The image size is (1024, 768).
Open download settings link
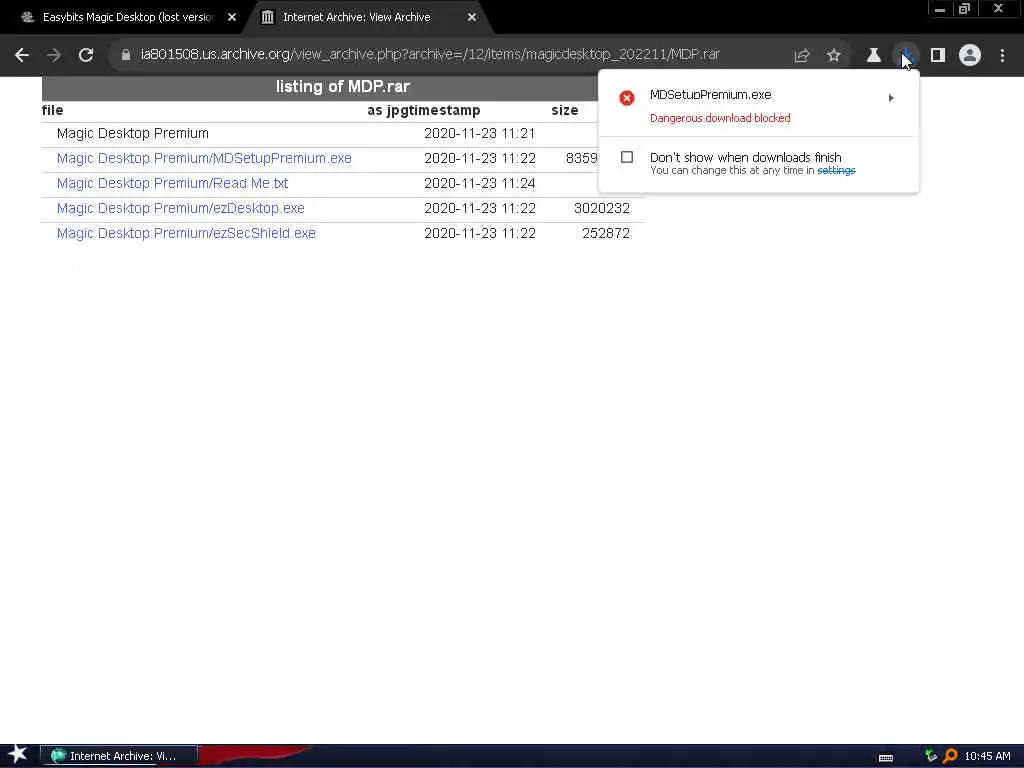[x=836, y=170]
